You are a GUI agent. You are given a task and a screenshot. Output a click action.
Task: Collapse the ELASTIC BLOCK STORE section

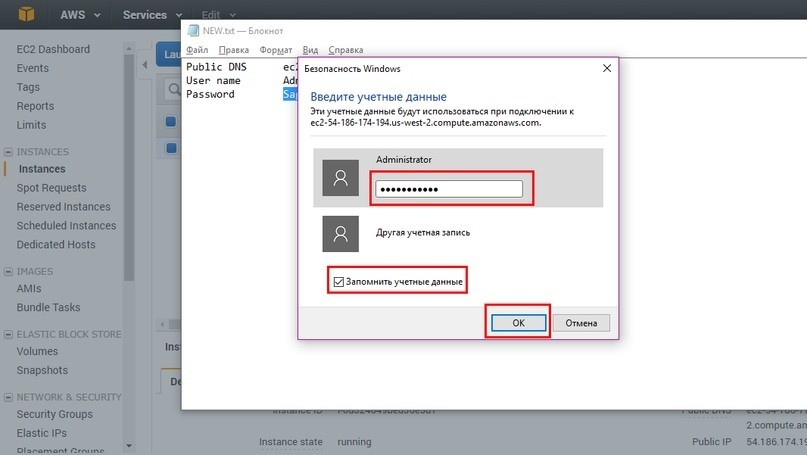coord(8,335)
